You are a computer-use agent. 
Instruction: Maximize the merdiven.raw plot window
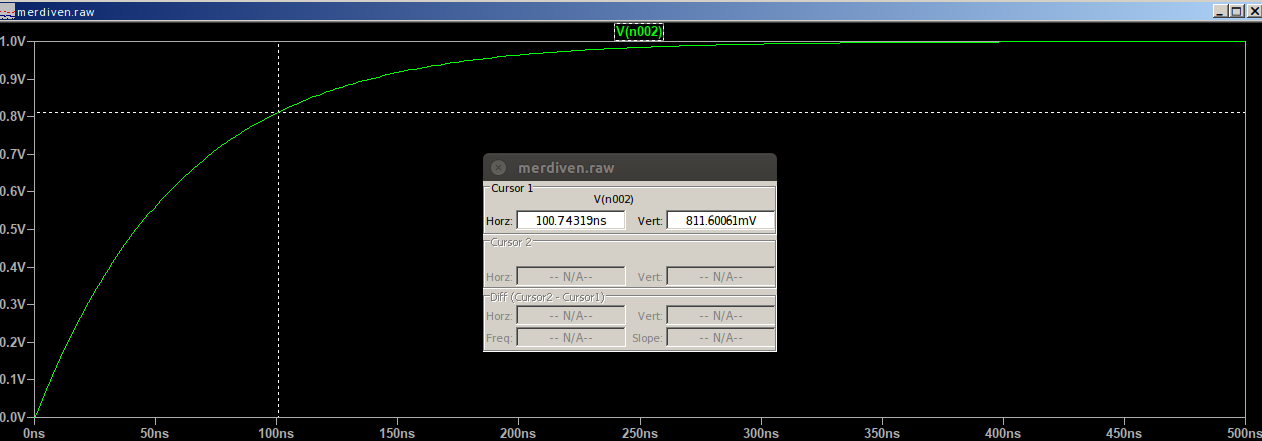(x=1235, y=11)
